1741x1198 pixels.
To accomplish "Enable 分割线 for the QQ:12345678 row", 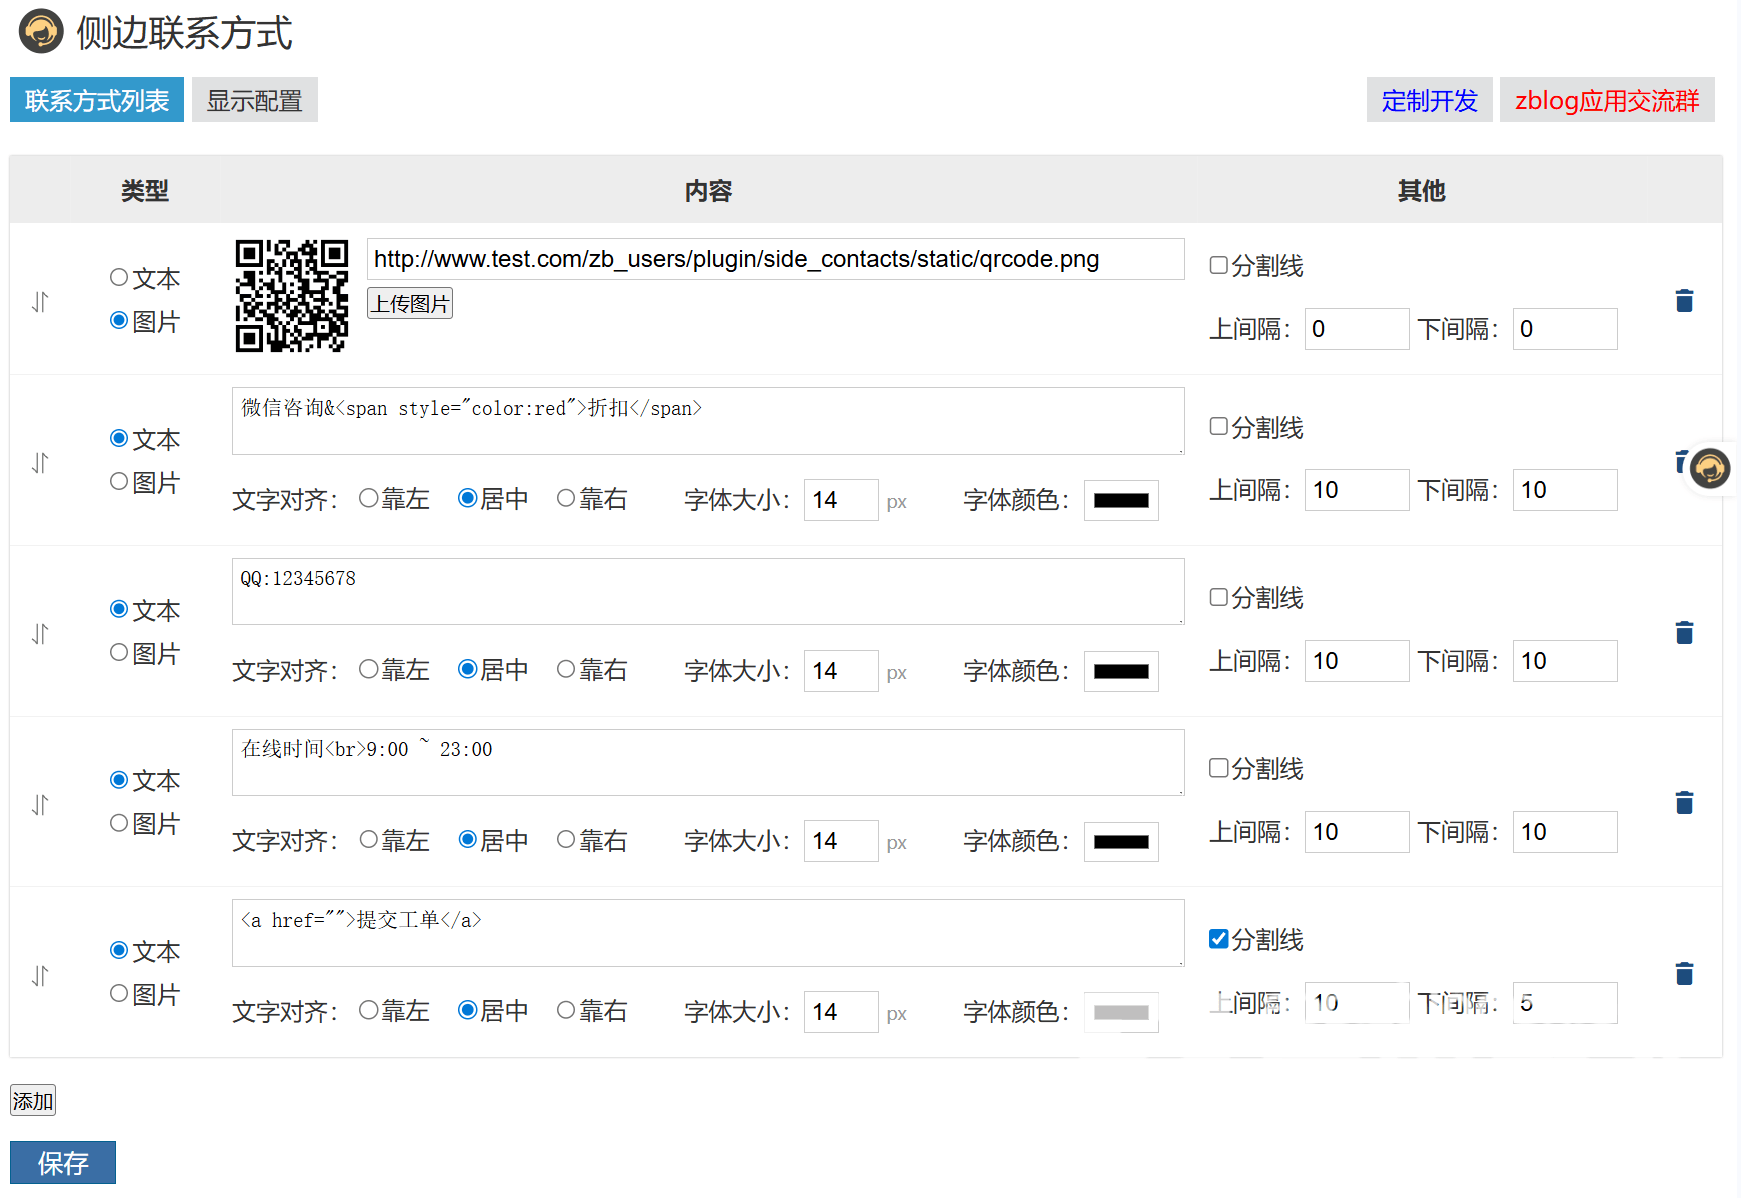I will 1218,597.
